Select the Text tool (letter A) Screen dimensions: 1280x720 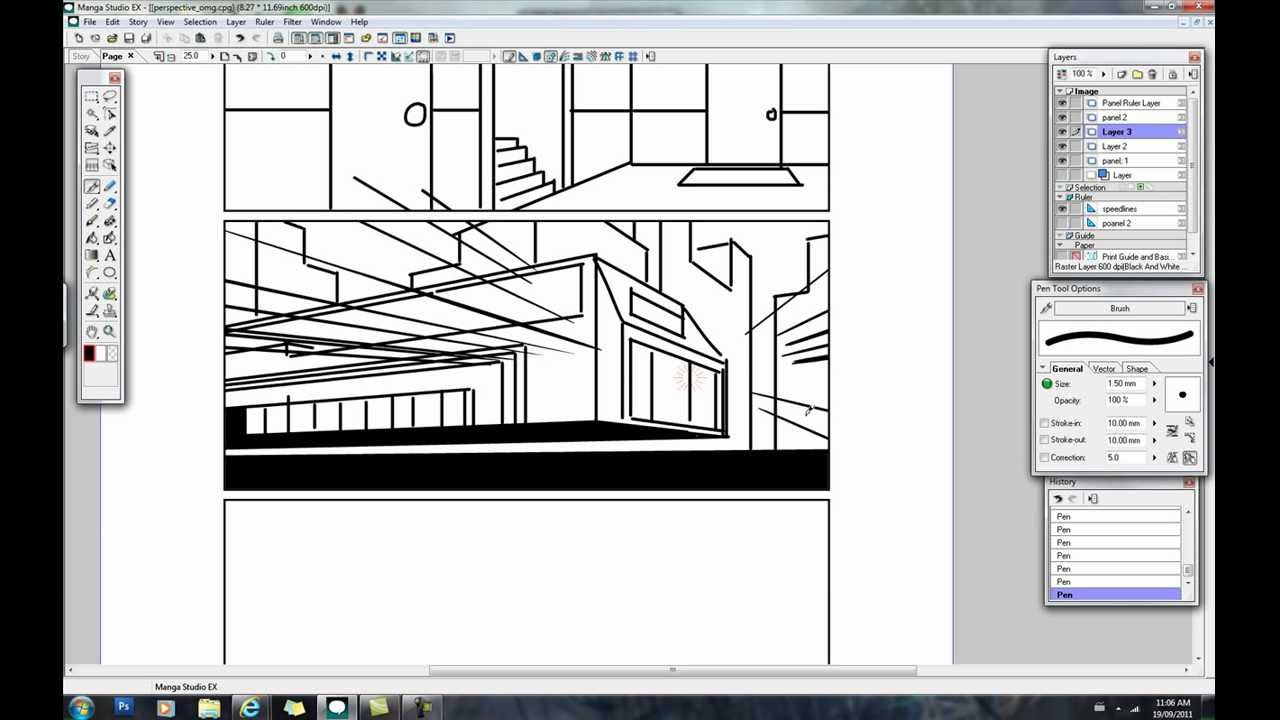[110, 255]
